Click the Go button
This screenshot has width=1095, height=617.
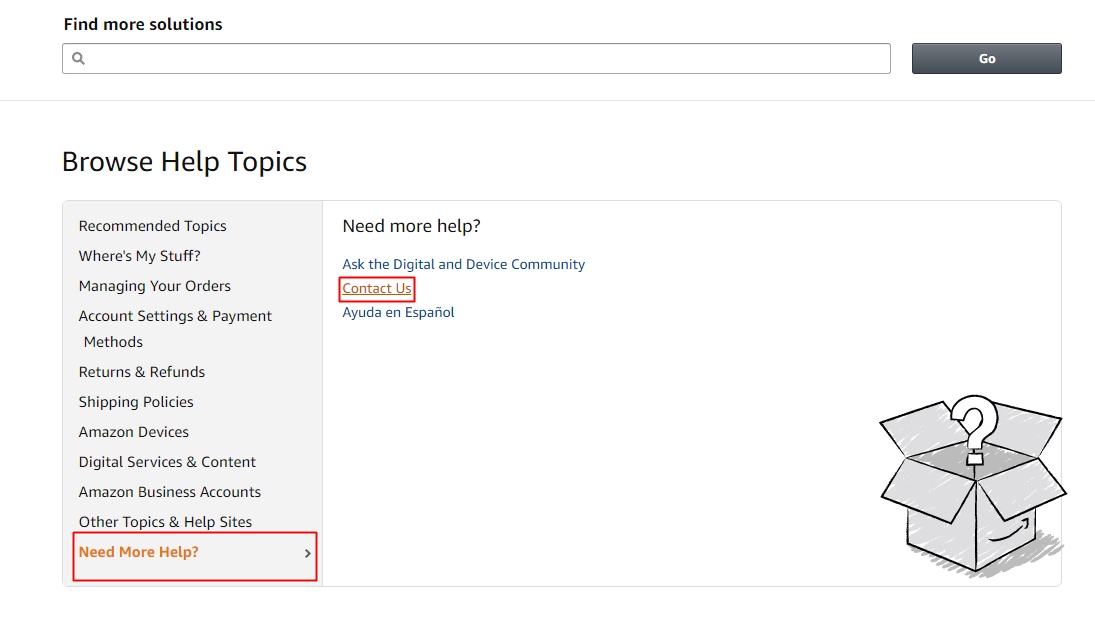987,59
